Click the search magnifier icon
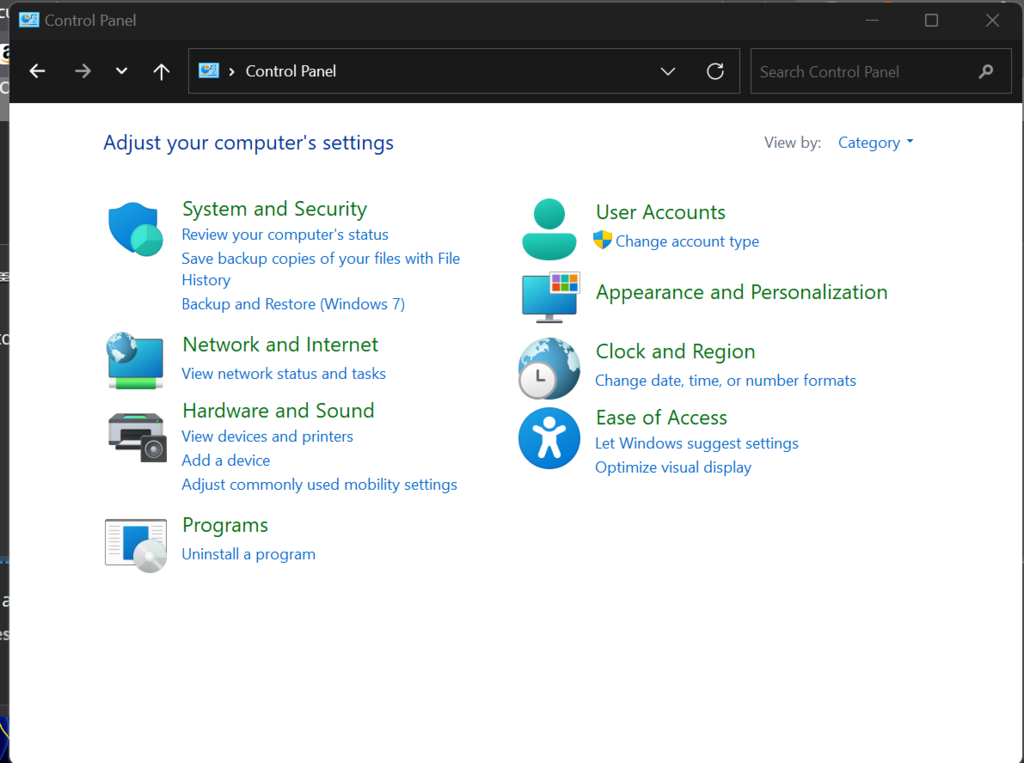 (x=986, y=71)
